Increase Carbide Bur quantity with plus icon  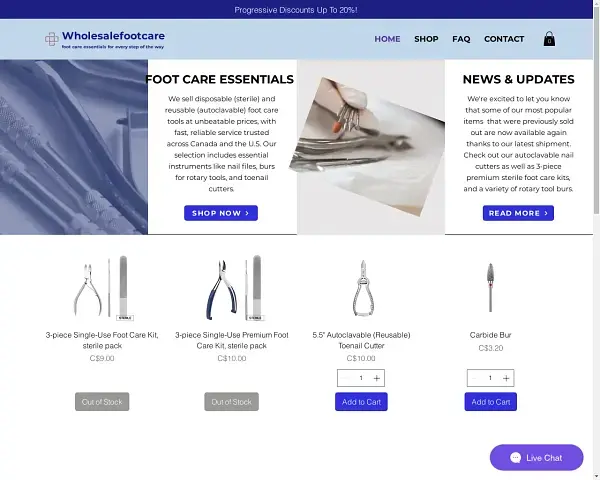(x=506, y=378)
